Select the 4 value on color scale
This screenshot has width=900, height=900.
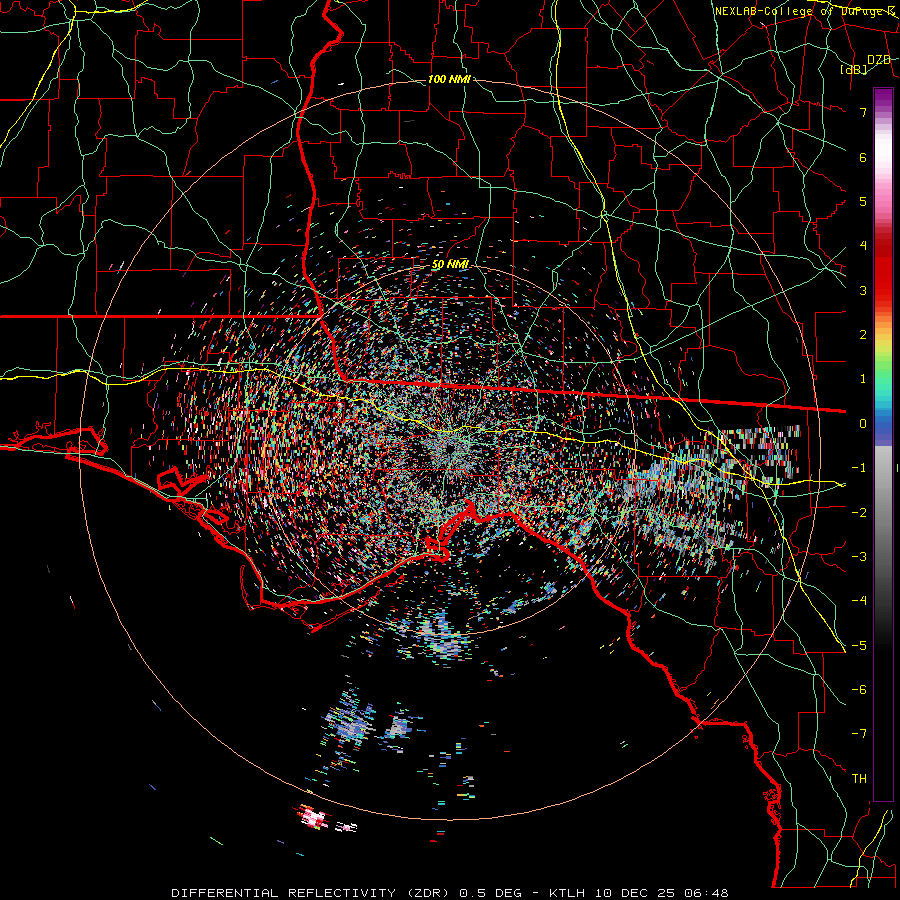(863, 246)
